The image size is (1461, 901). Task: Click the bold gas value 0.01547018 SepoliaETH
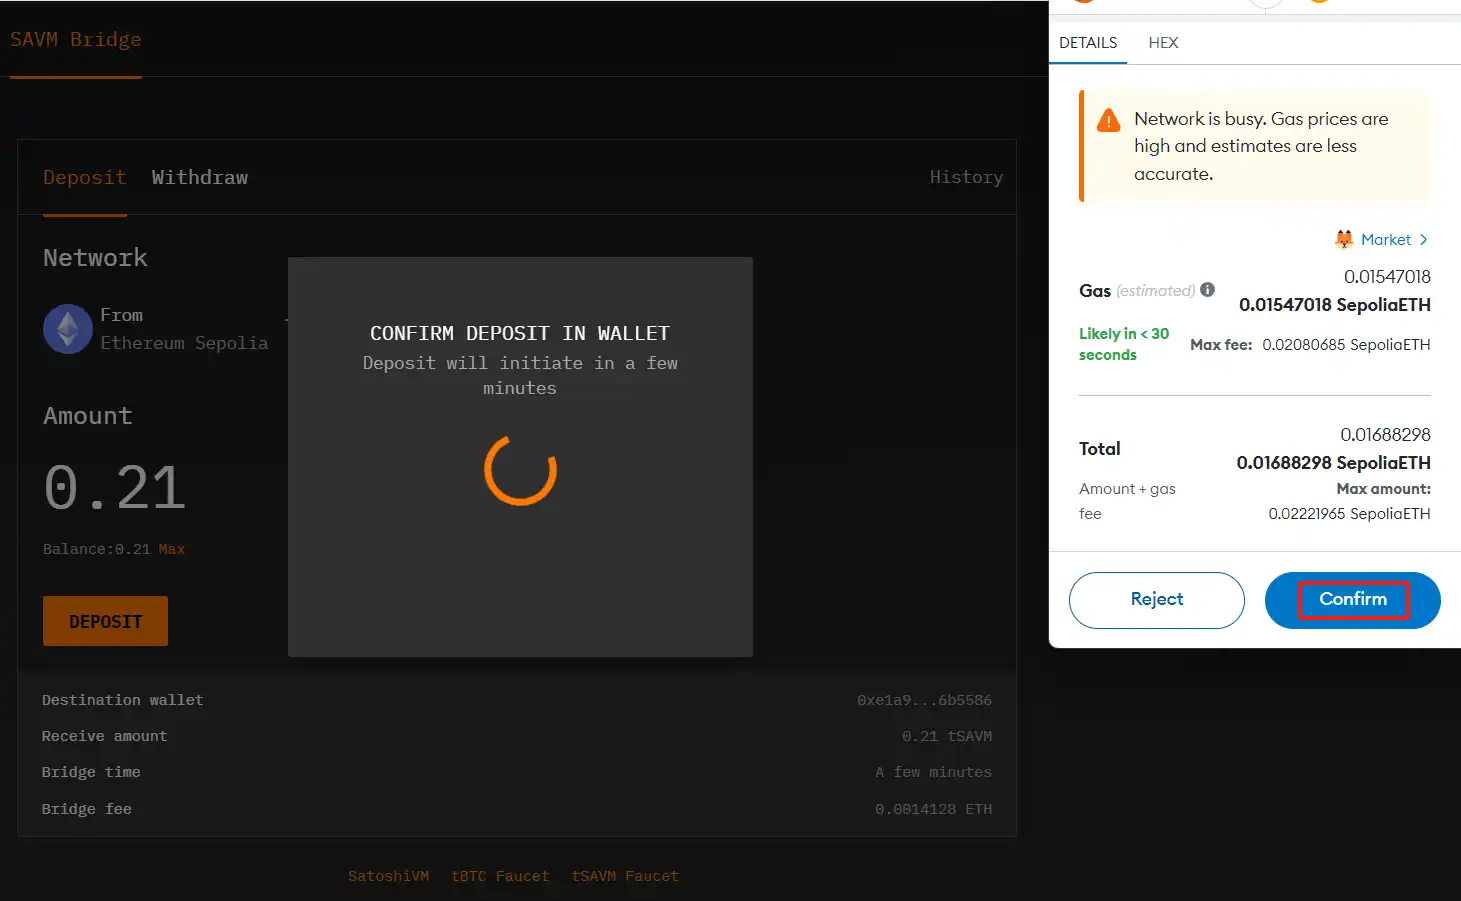point(1335,305)
